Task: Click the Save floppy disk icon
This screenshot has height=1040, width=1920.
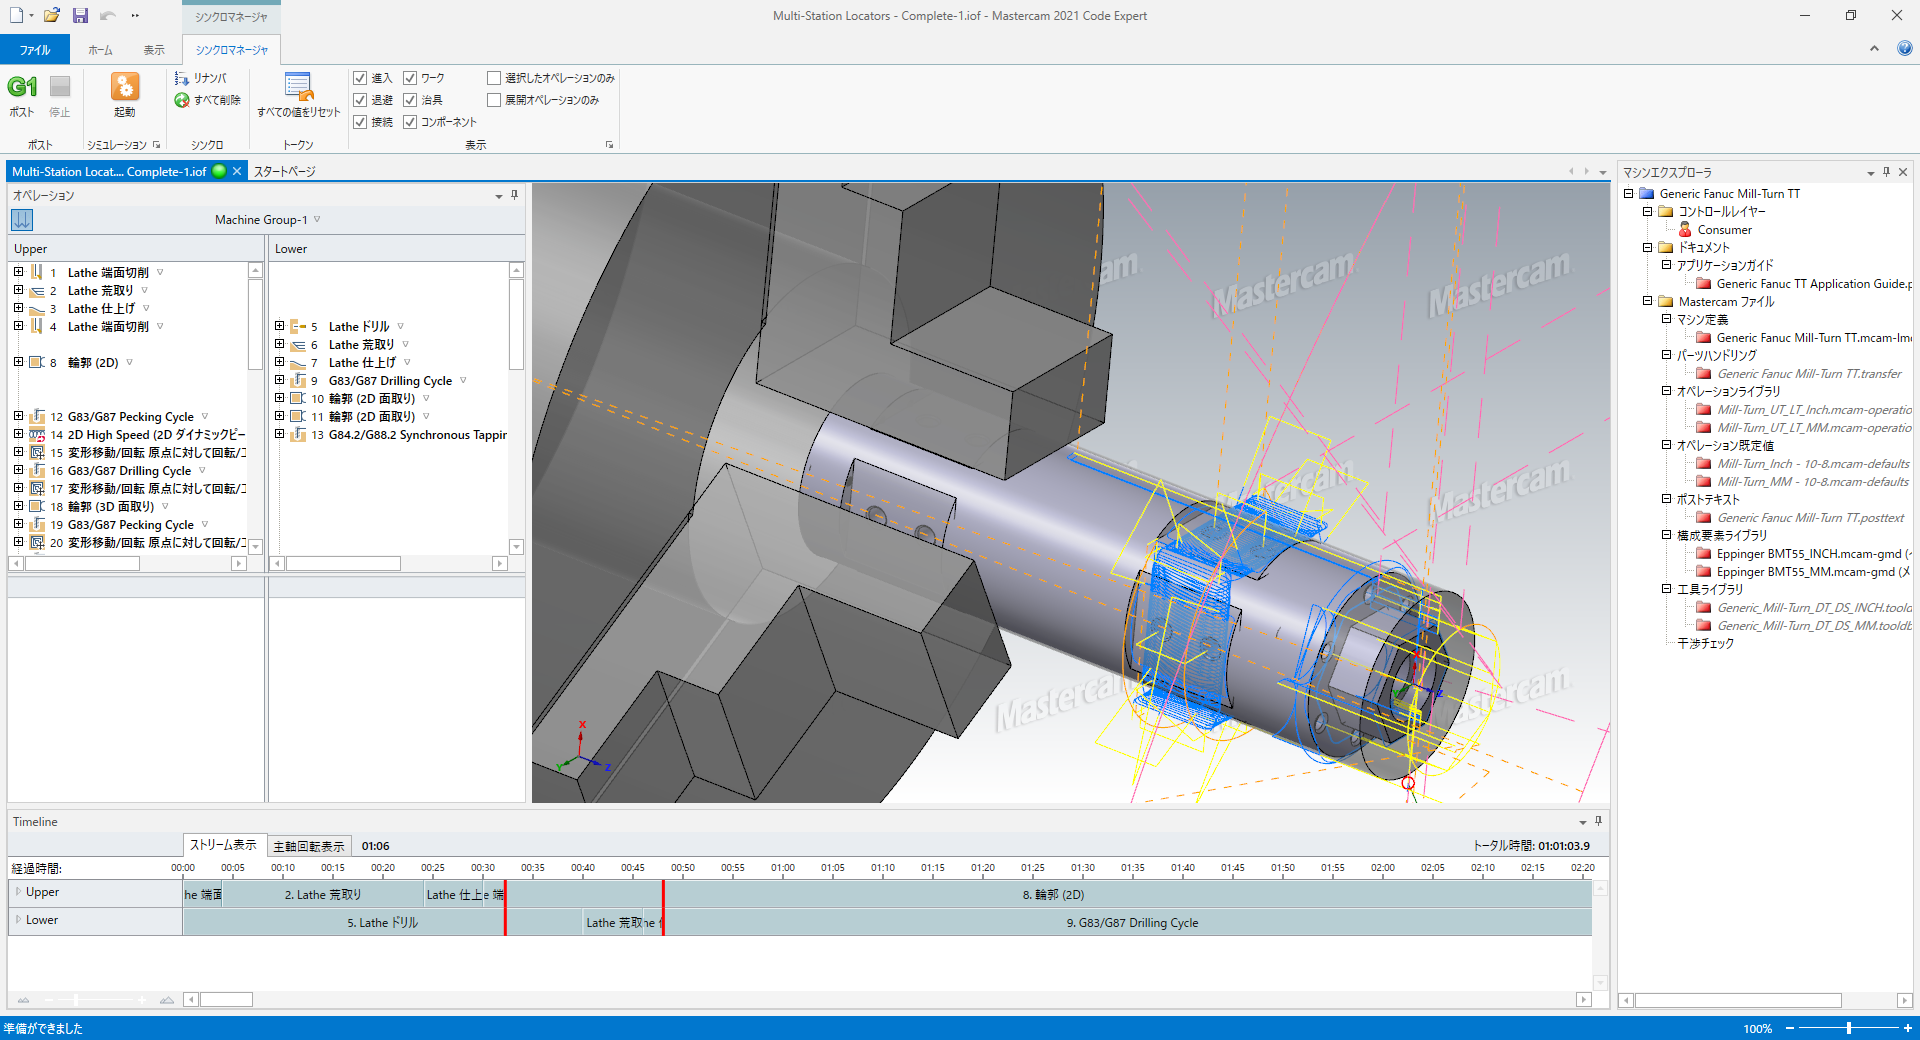Action: pyautogui.click(x=81, y=15)
